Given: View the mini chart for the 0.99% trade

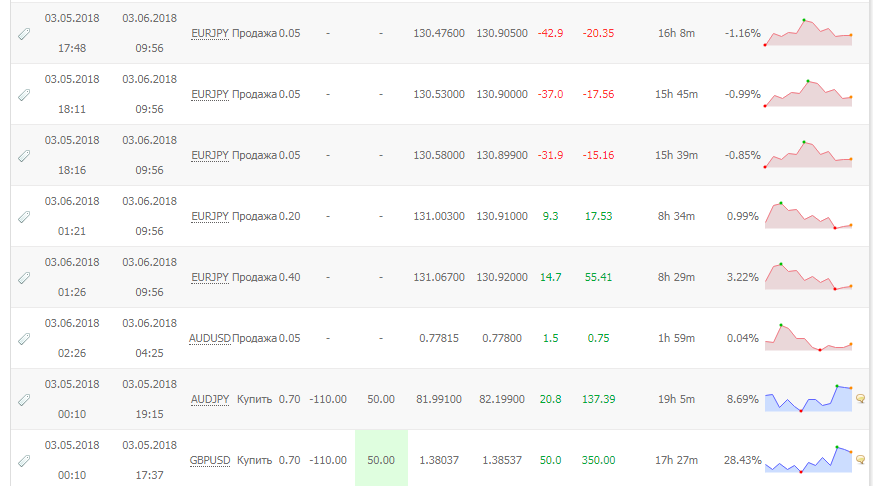Looking at the screenshot, I should click(x=808, y=216).
